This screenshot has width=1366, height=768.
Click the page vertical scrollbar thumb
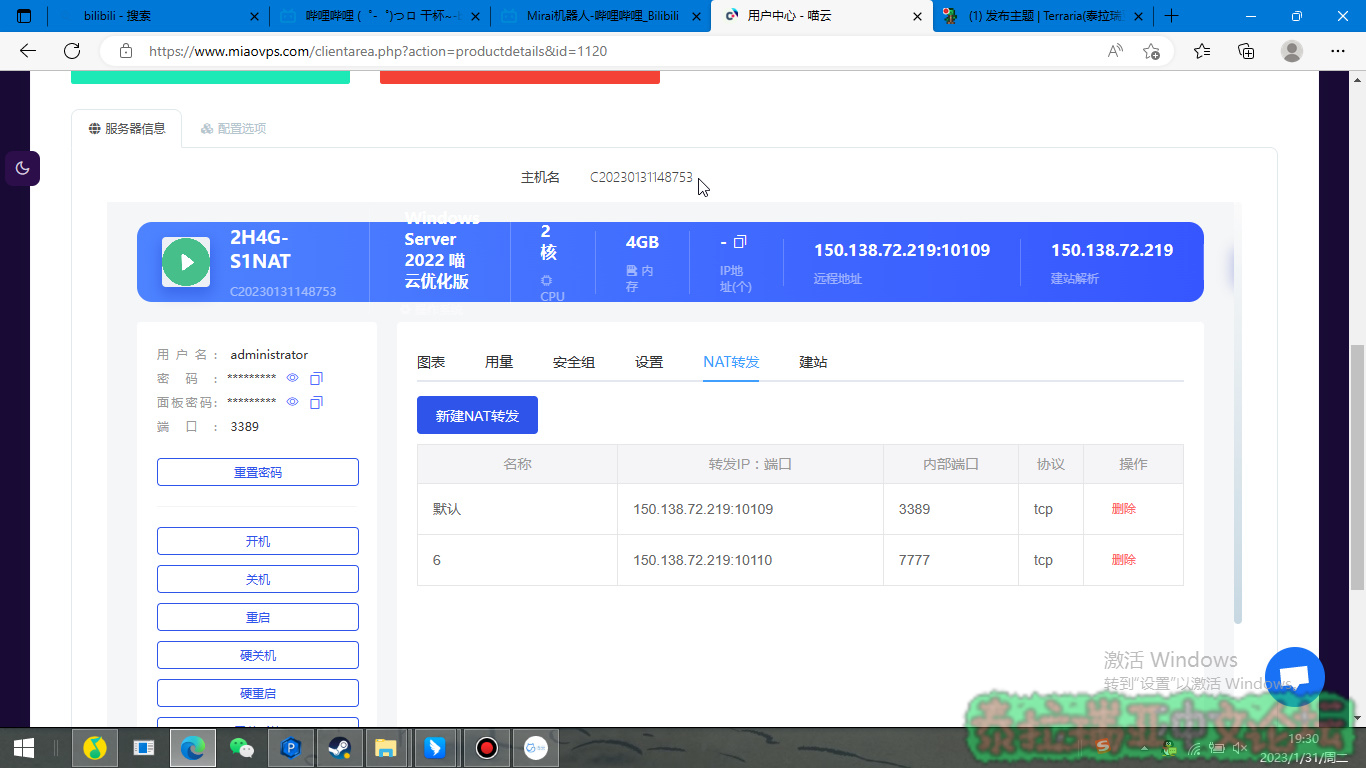(x=1357, y=467)
